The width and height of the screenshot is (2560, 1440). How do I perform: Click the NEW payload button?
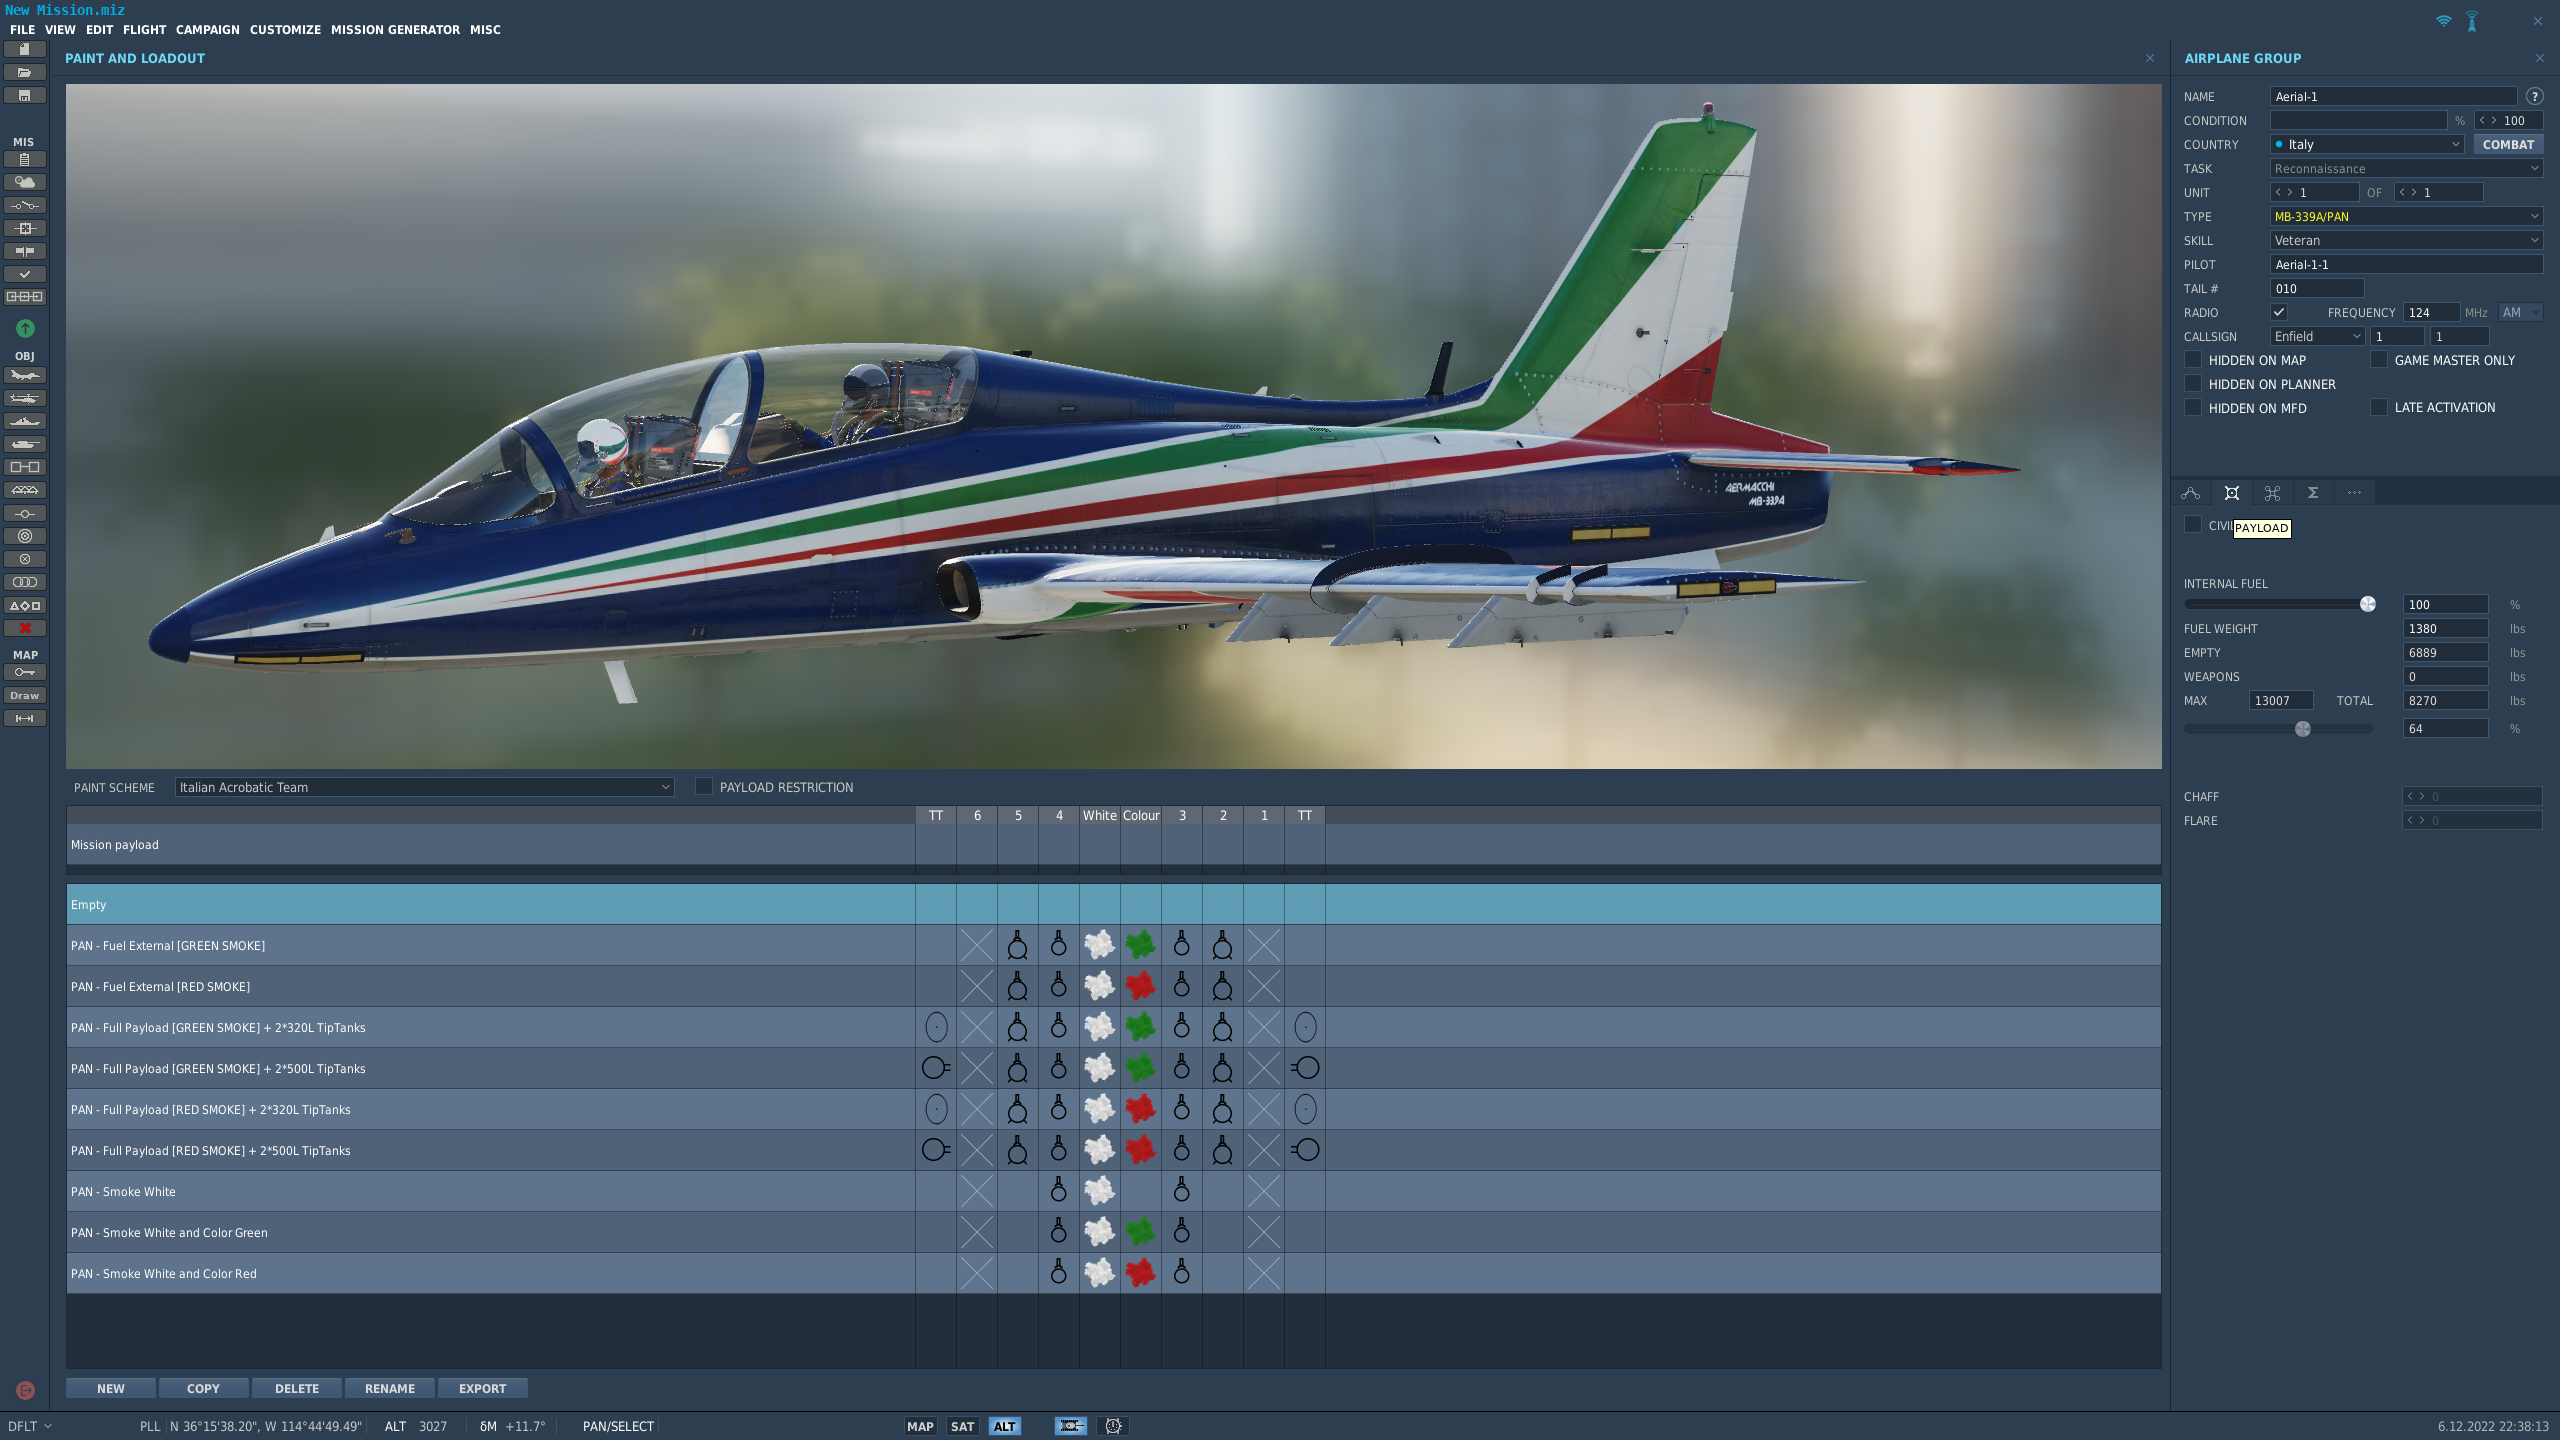pyautogui.click(x=111, y=1388)
